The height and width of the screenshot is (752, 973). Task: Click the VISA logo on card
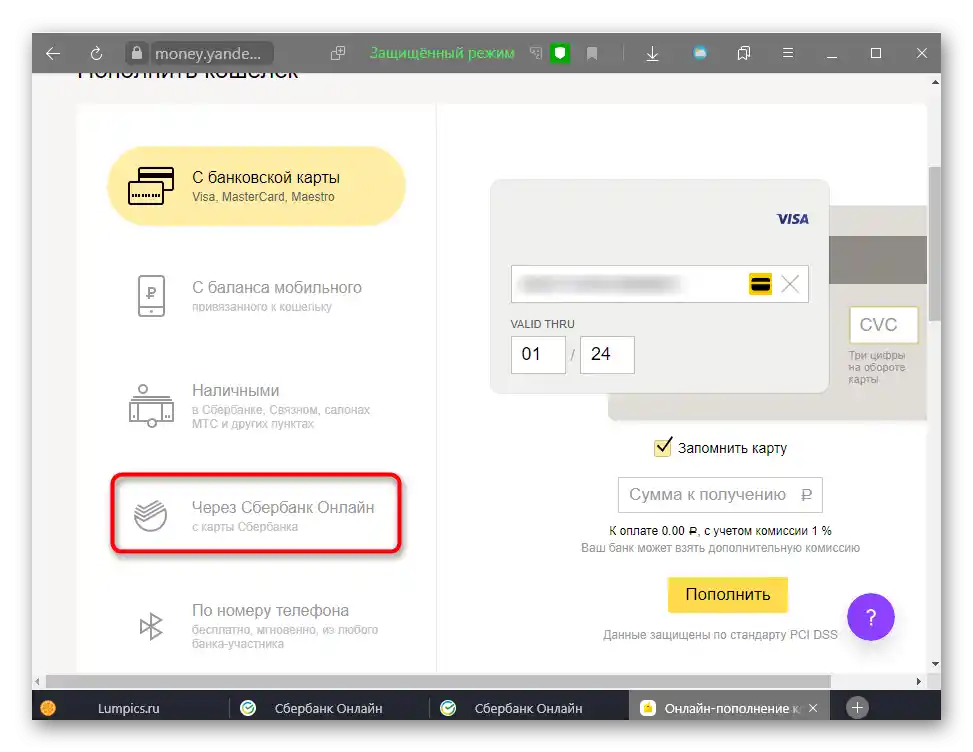[792, 219]
